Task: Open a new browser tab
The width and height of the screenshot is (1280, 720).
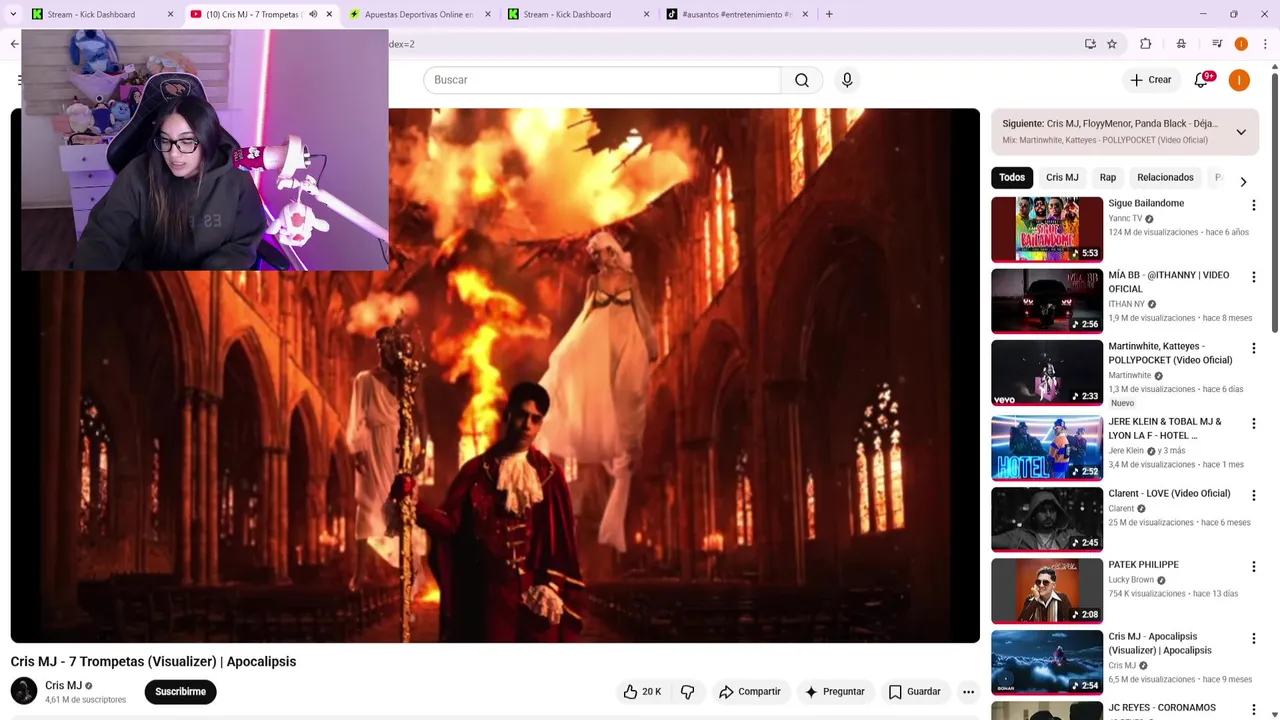Action: (829, 14)
